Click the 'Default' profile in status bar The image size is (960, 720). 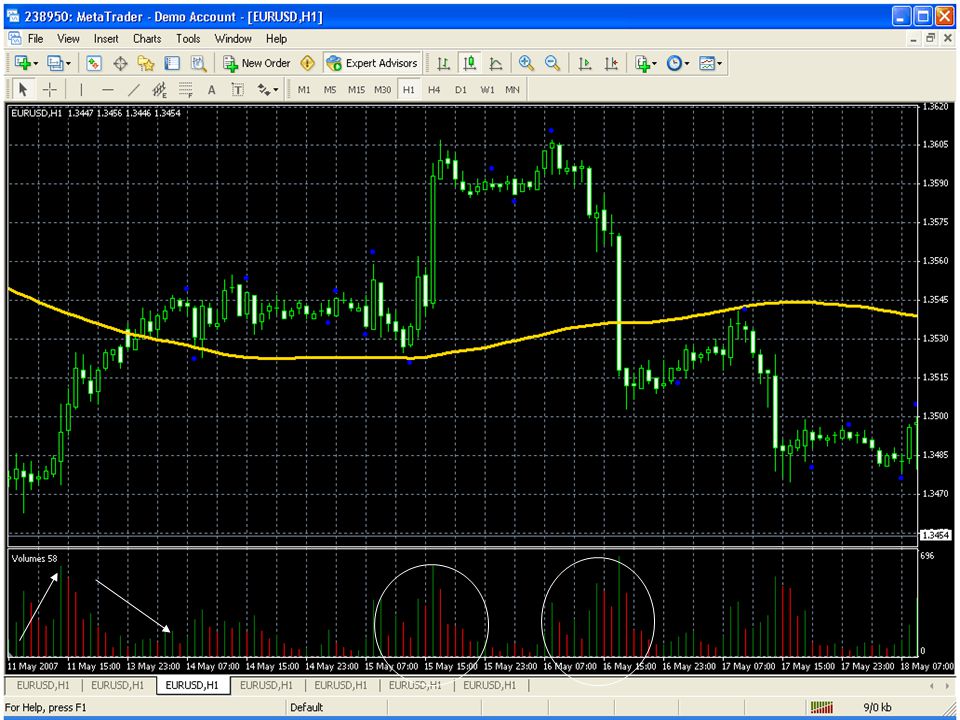tap(307, 708)
